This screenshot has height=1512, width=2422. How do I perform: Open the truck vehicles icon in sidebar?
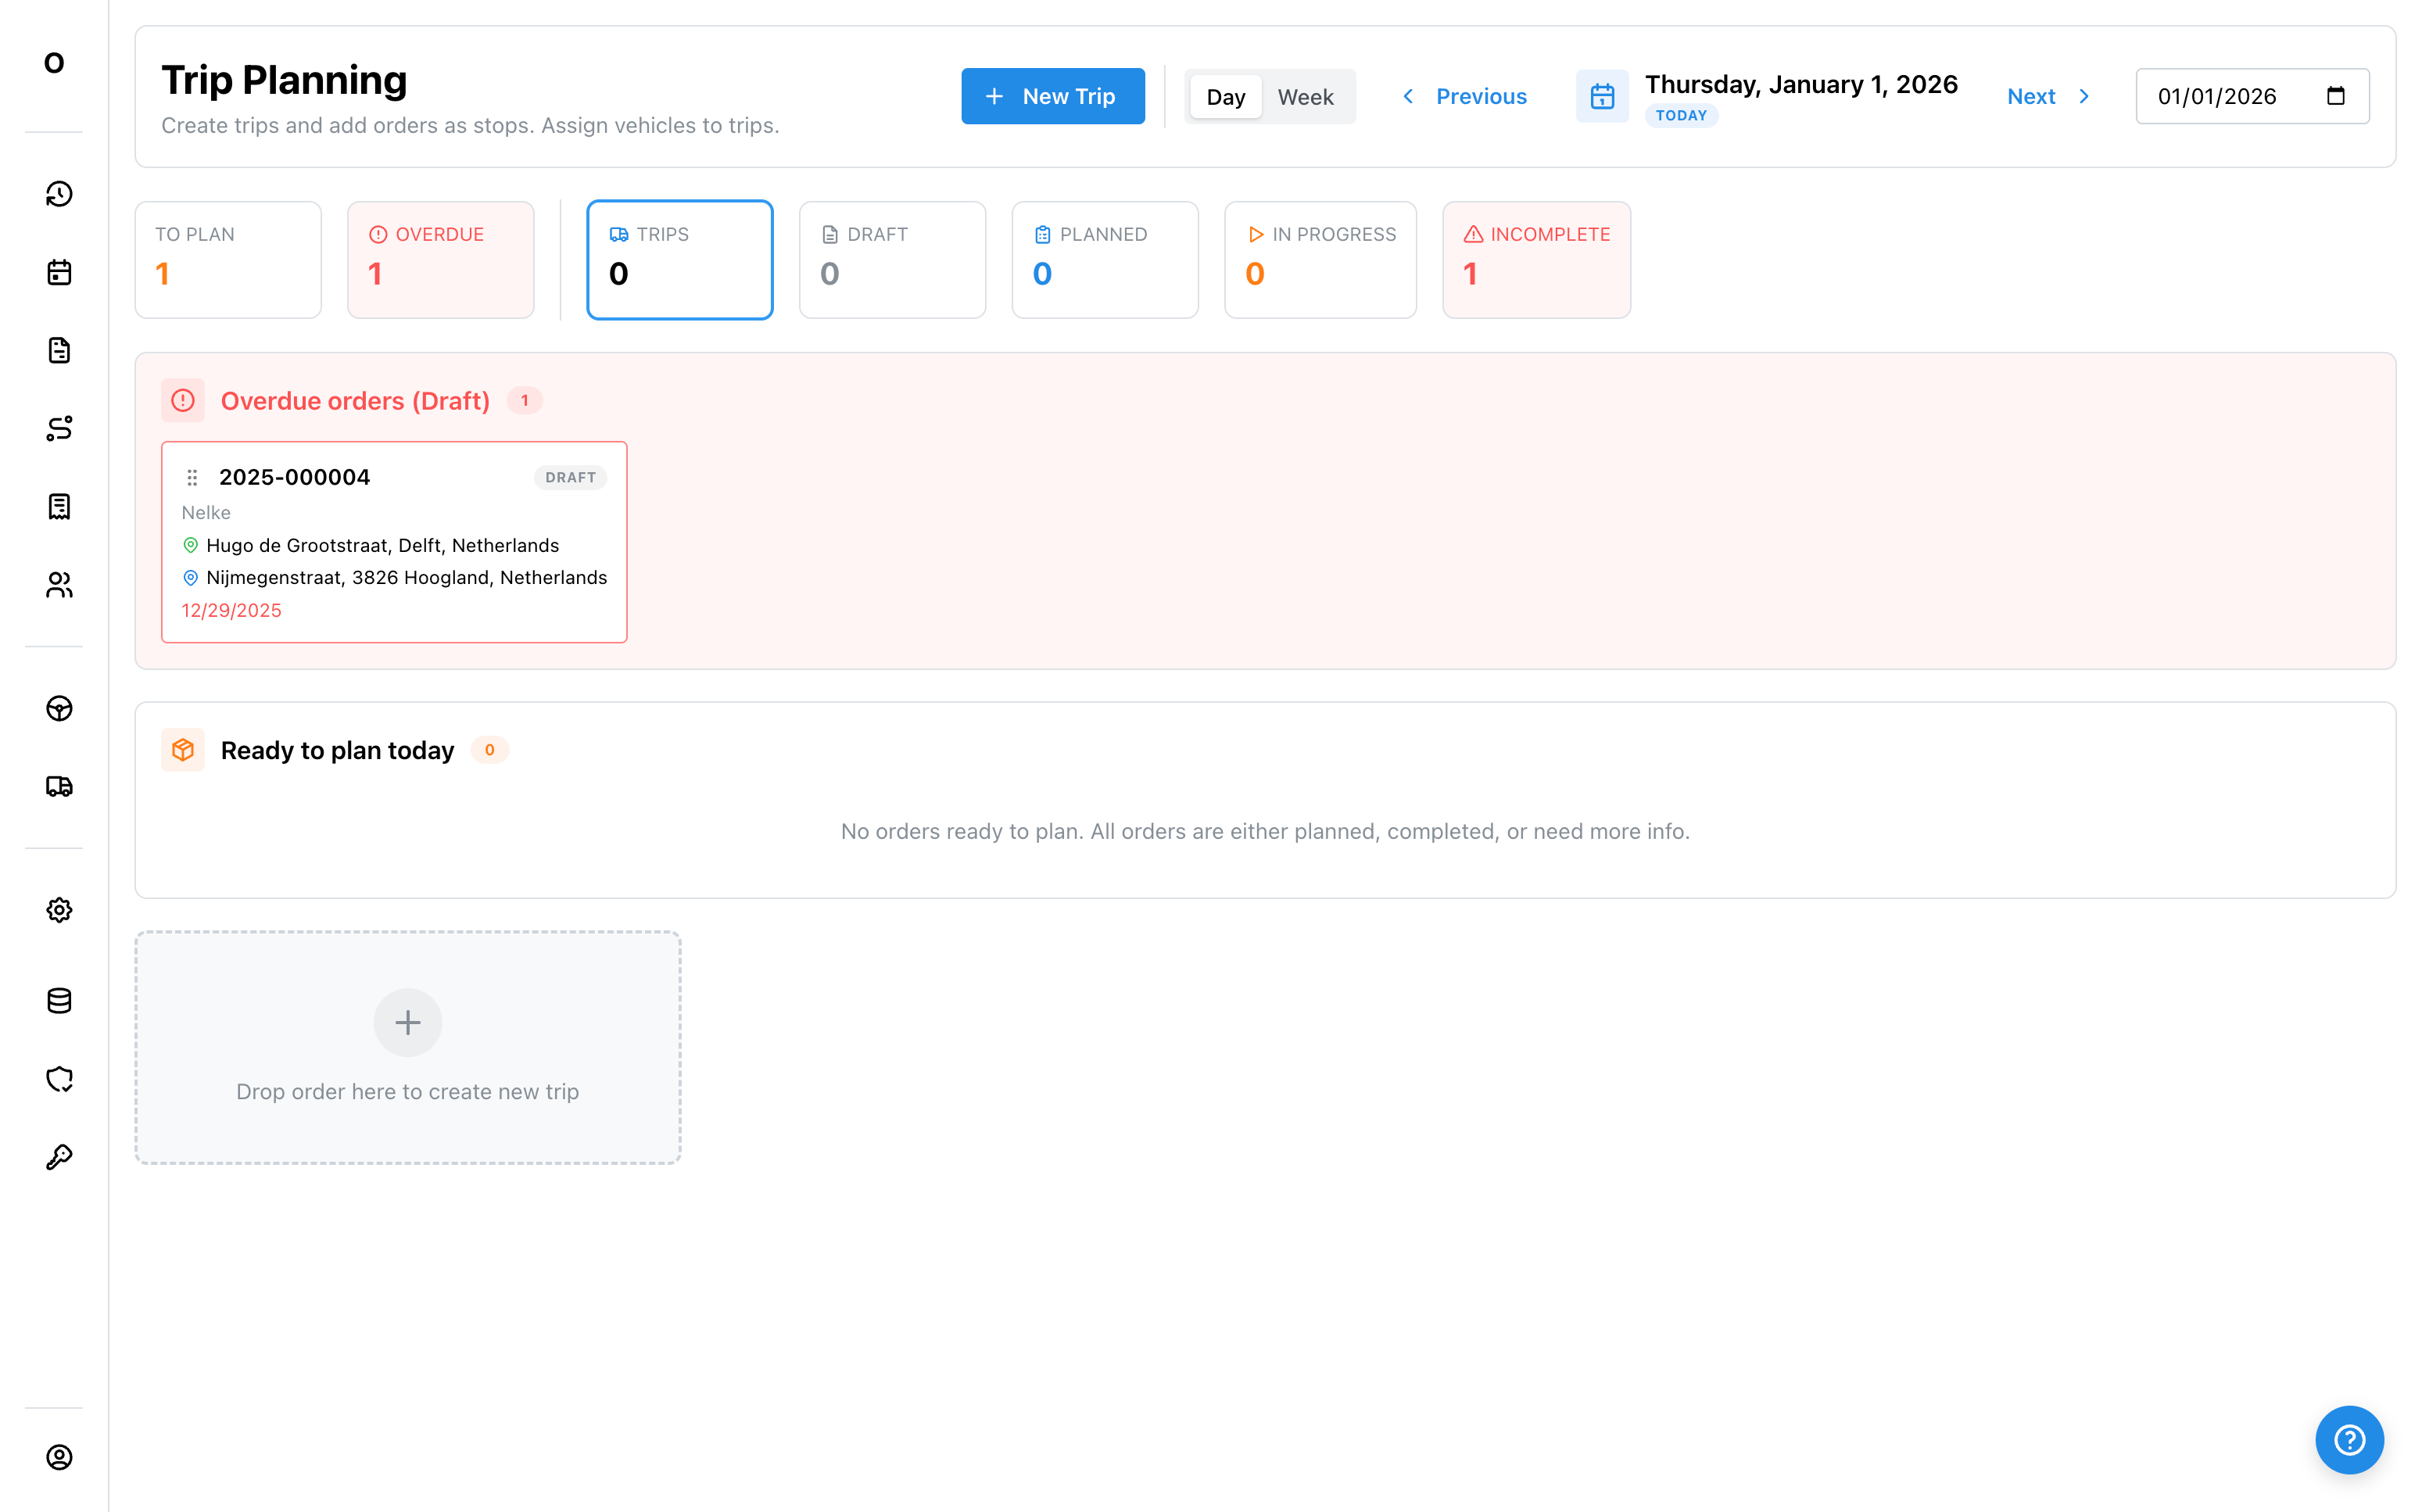(x=59, y=786)
